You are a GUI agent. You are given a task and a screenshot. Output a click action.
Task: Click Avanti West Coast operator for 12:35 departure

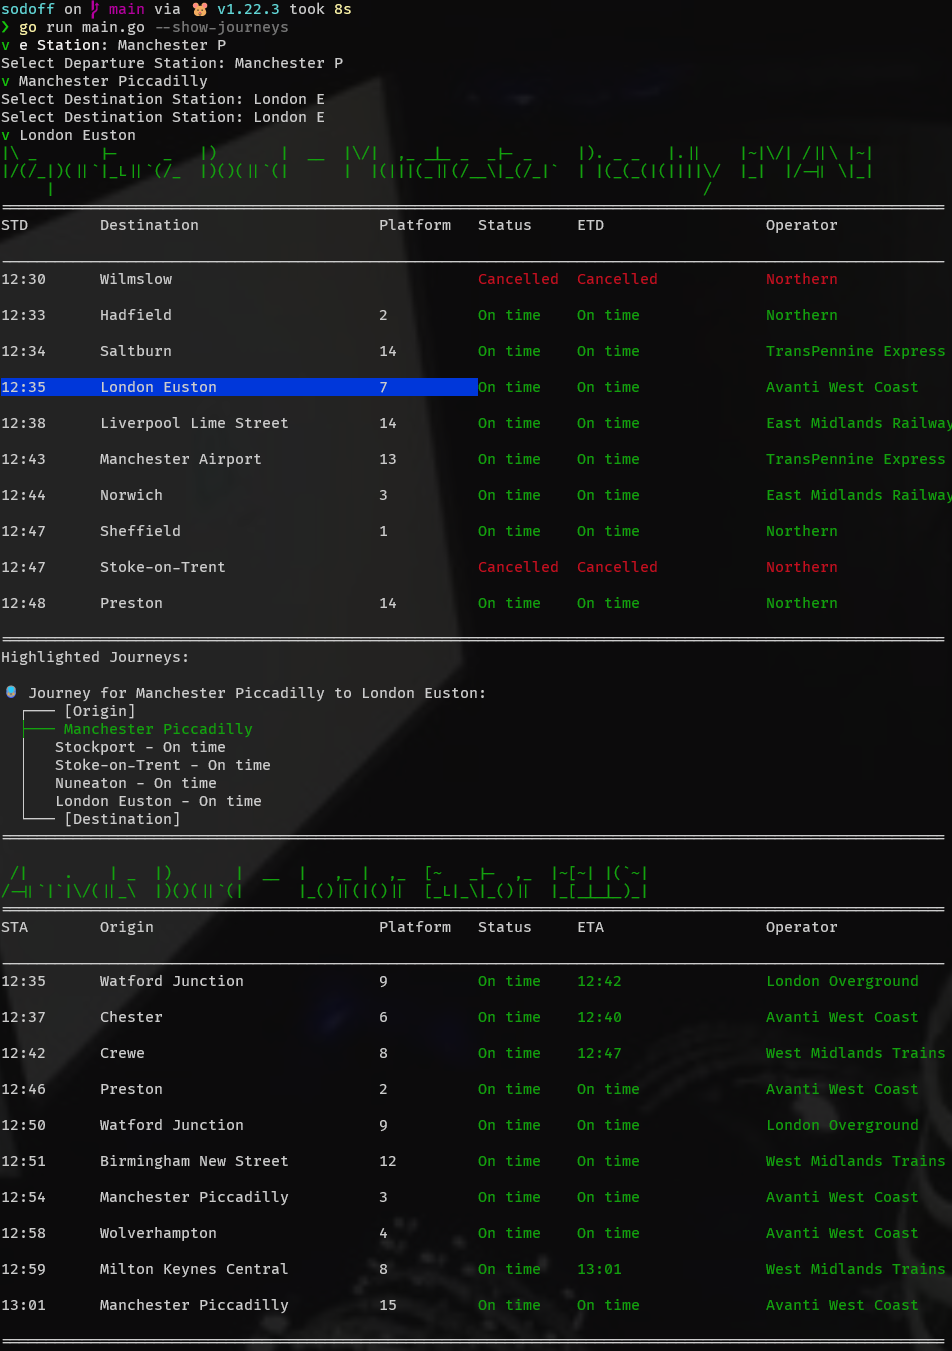coord(842,387)
